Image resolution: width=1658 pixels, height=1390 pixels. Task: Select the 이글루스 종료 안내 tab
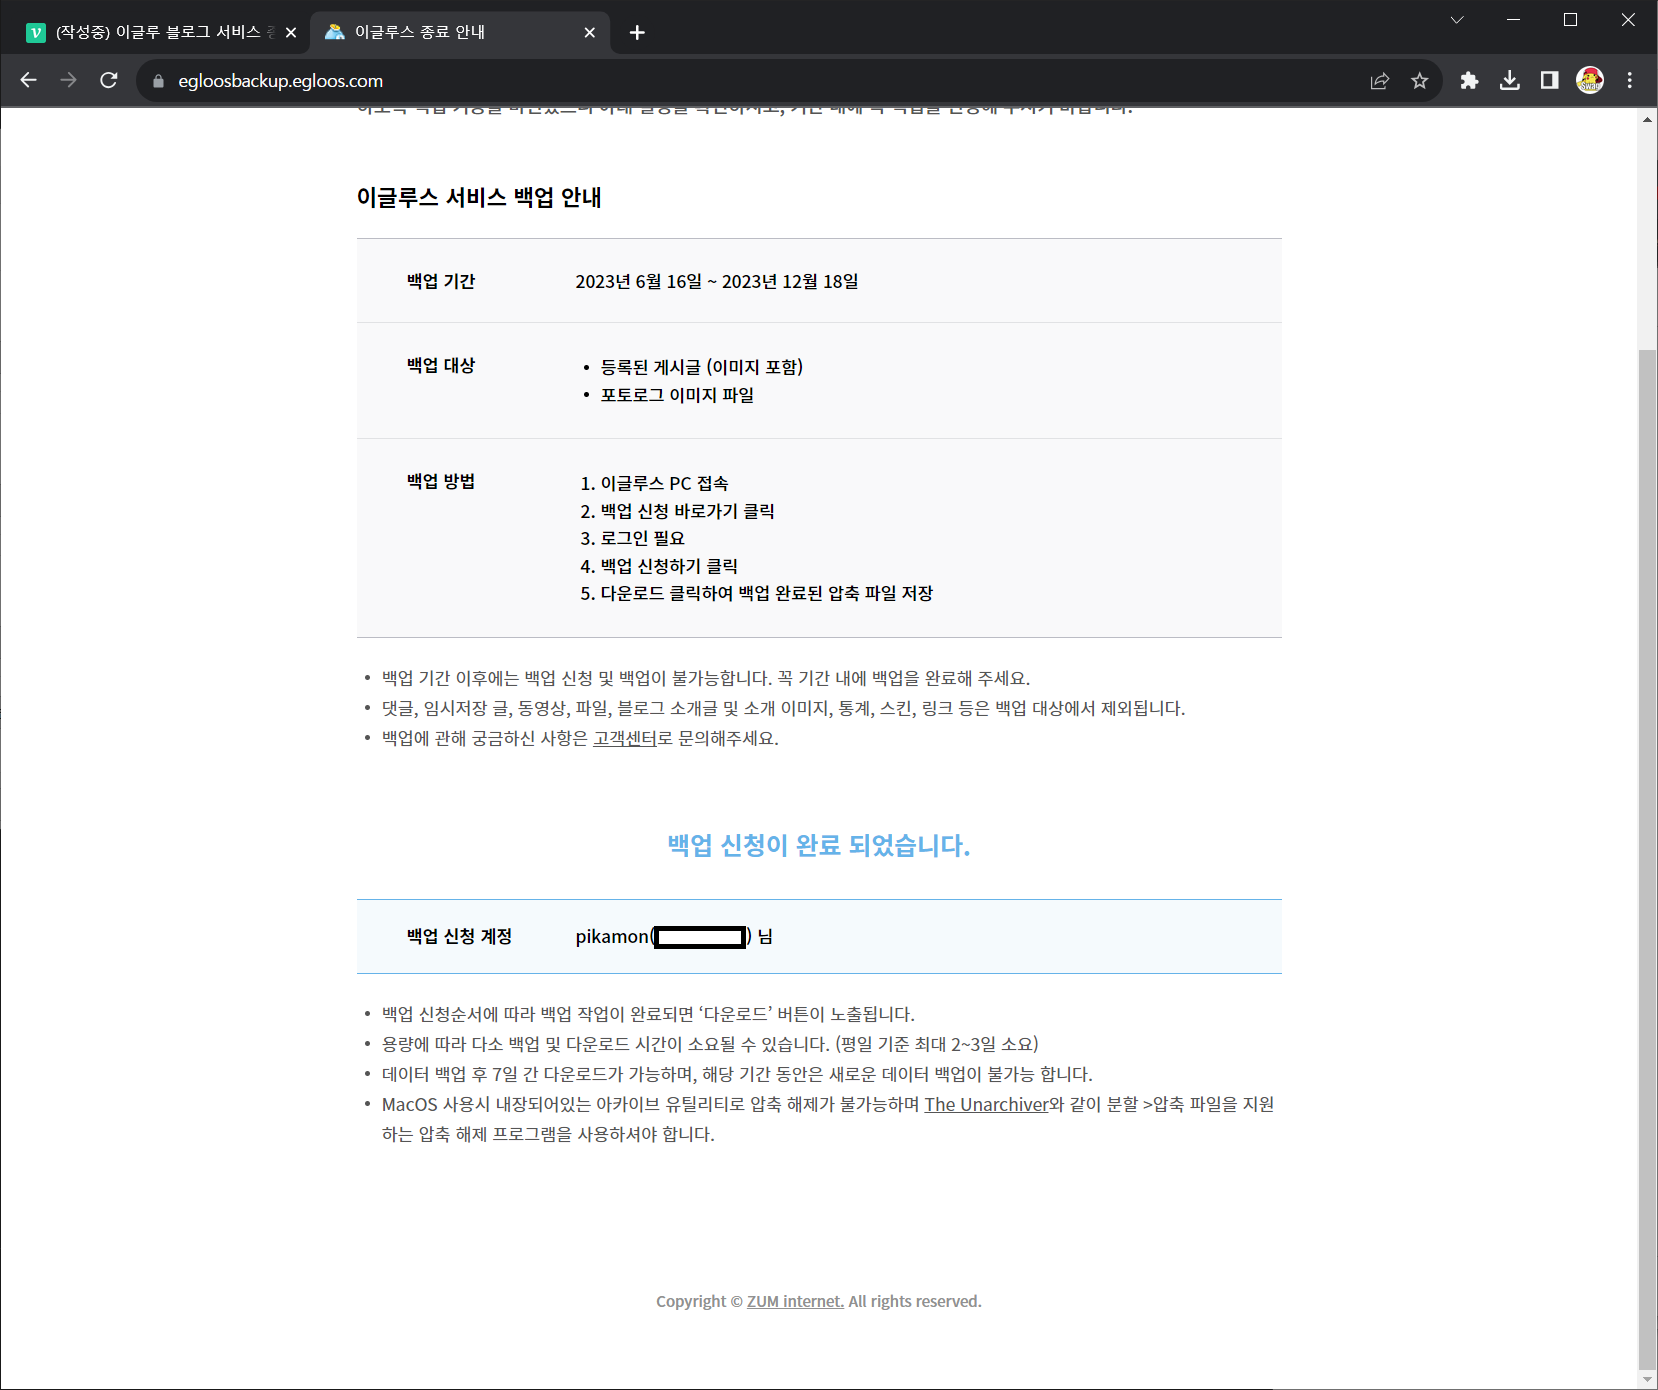458,32
